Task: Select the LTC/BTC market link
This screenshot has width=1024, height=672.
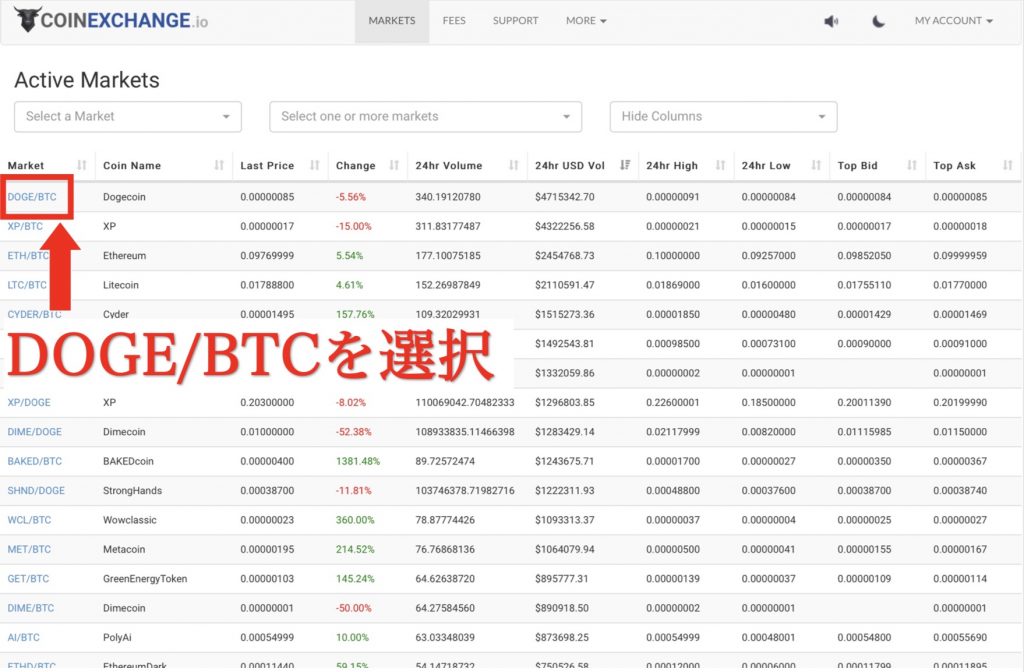Action: (27, 285)
